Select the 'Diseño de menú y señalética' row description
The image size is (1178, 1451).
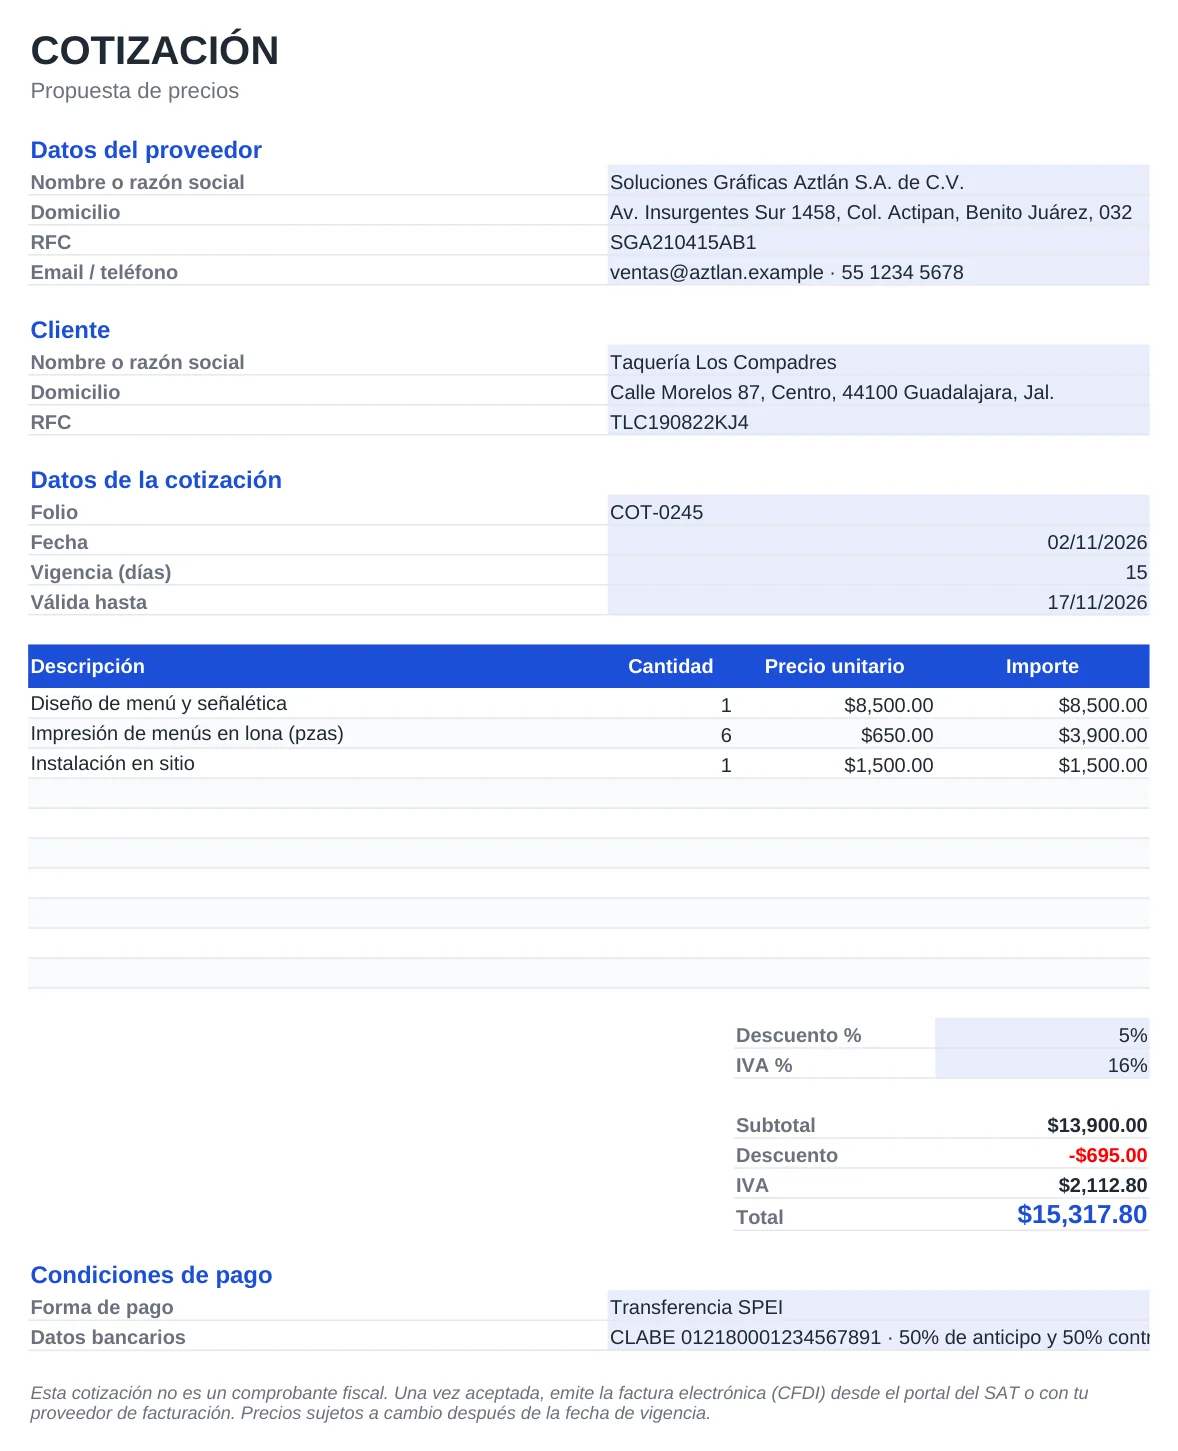(x=159, y=703)
